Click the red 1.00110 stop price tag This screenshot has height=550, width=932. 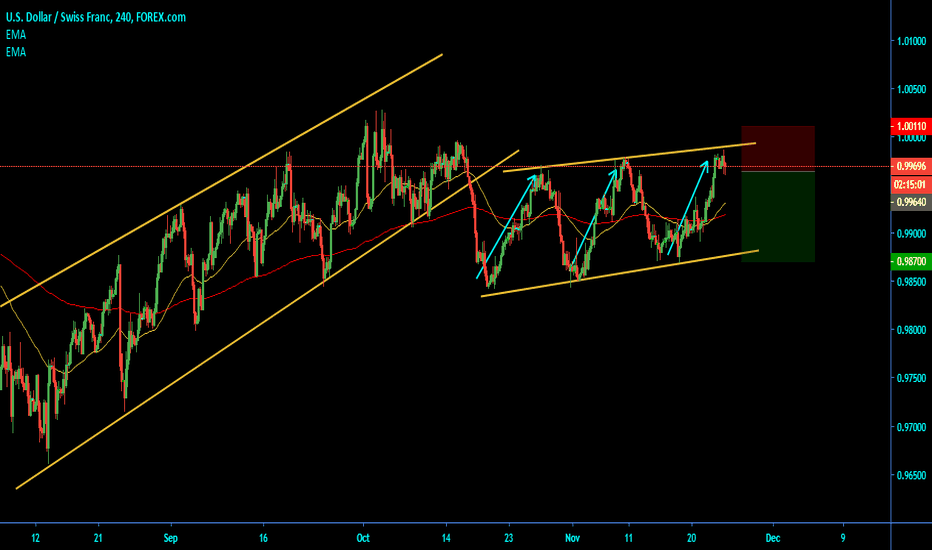[909, 127]
